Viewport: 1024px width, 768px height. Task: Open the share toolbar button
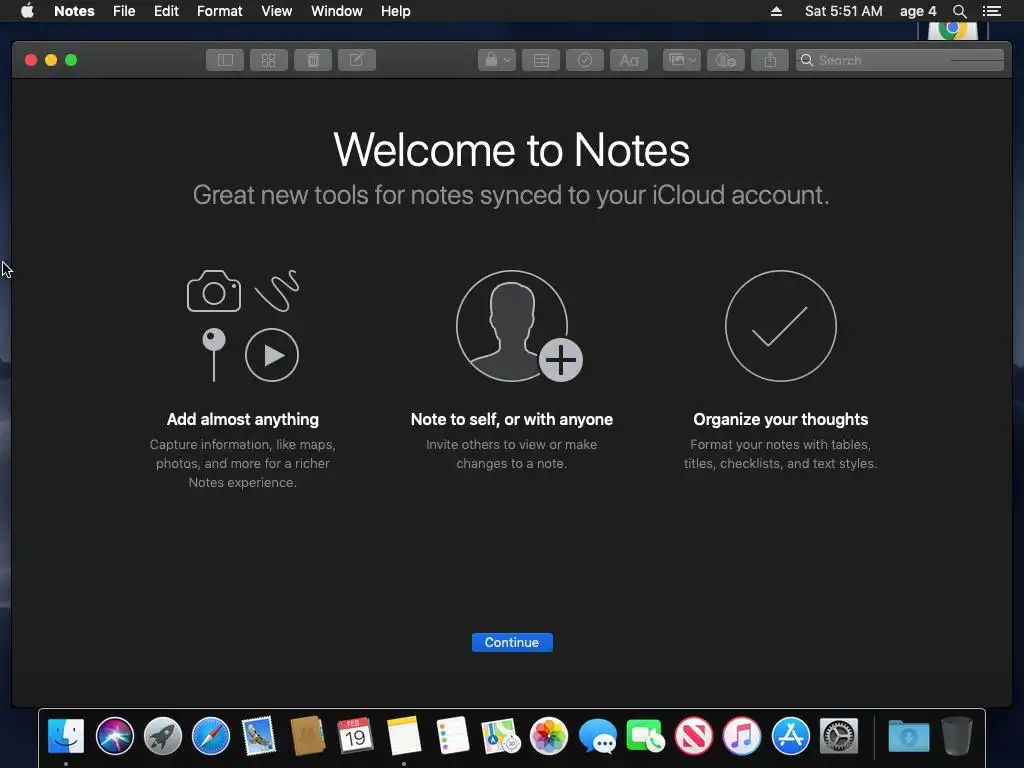(770, 60)
